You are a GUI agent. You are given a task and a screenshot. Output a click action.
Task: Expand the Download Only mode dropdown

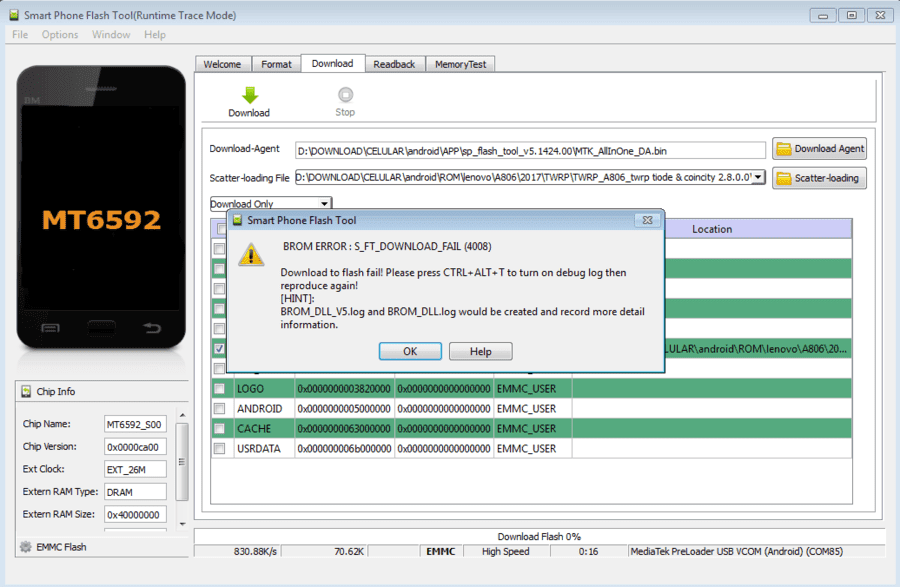click(324, 204)
